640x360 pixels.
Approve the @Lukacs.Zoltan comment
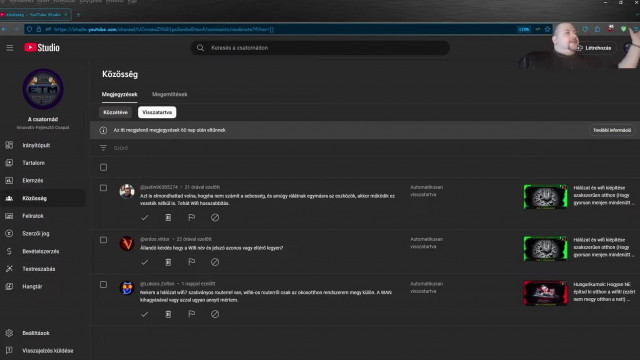144,314
